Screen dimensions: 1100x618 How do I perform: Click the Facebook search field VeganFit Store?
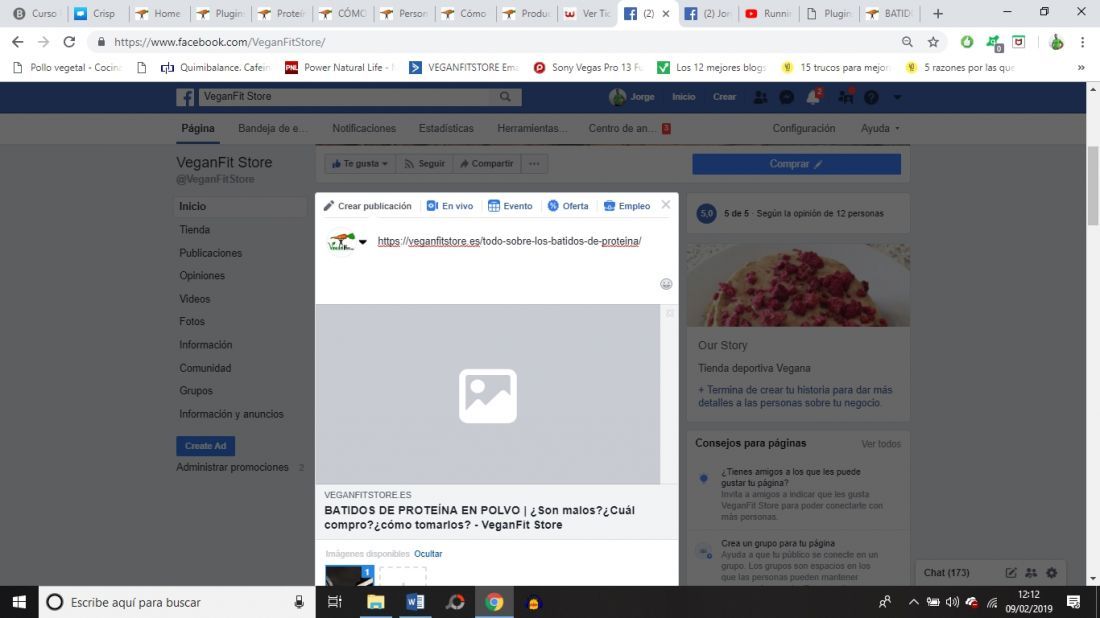(x=344, y=97)
